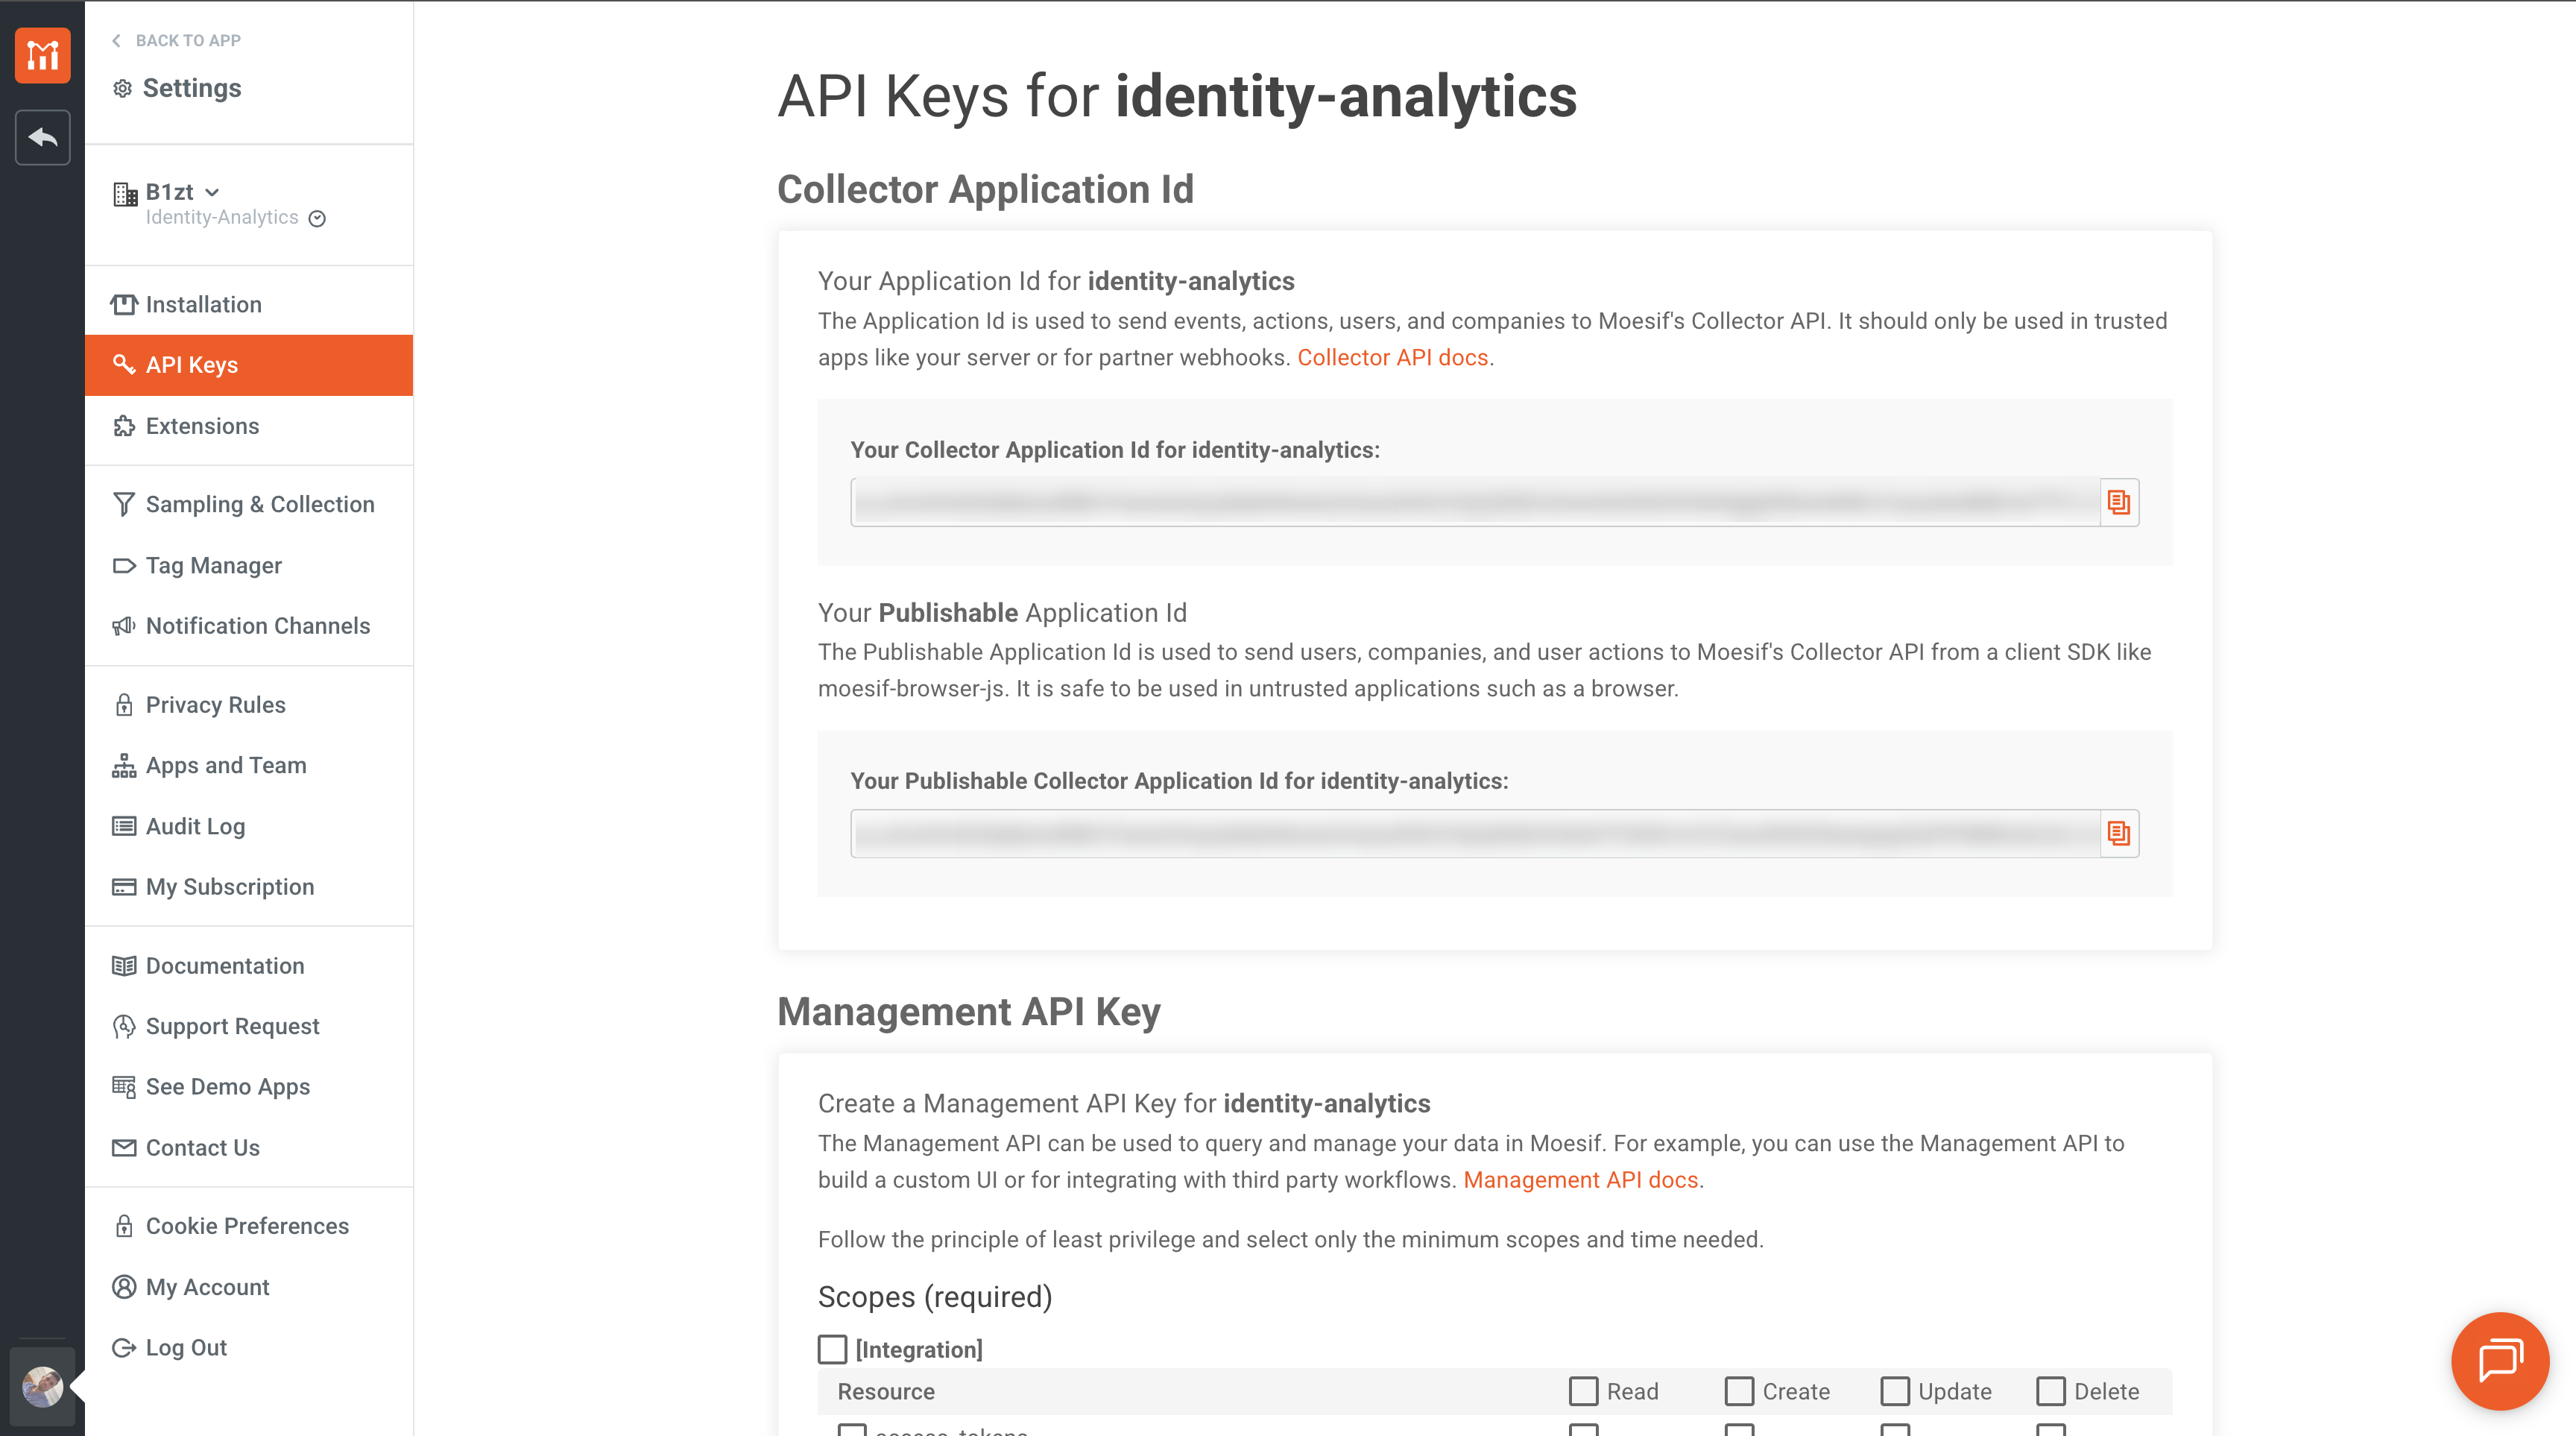Screen dimensions: 2576x1436
Task: Open the Extensions settings page
Action: [x=249, y=426]
